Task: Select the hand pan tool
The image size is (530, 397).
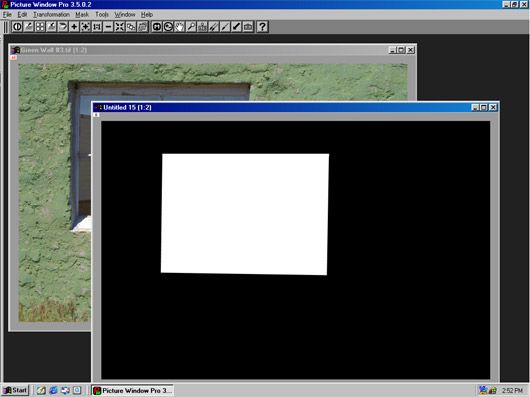Action: (179, 27)
